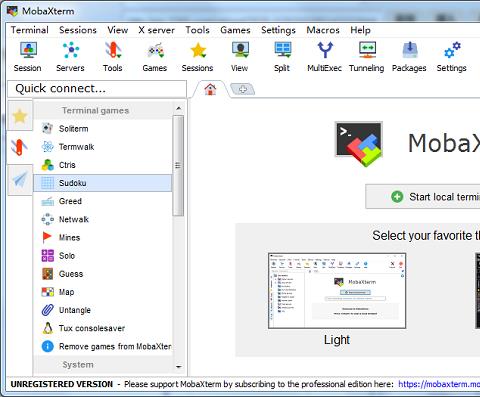The width and height of the screenshot is (480, 397).
Task: Launch the Map game
Action: pyautogui.click(x=103, y=292)
